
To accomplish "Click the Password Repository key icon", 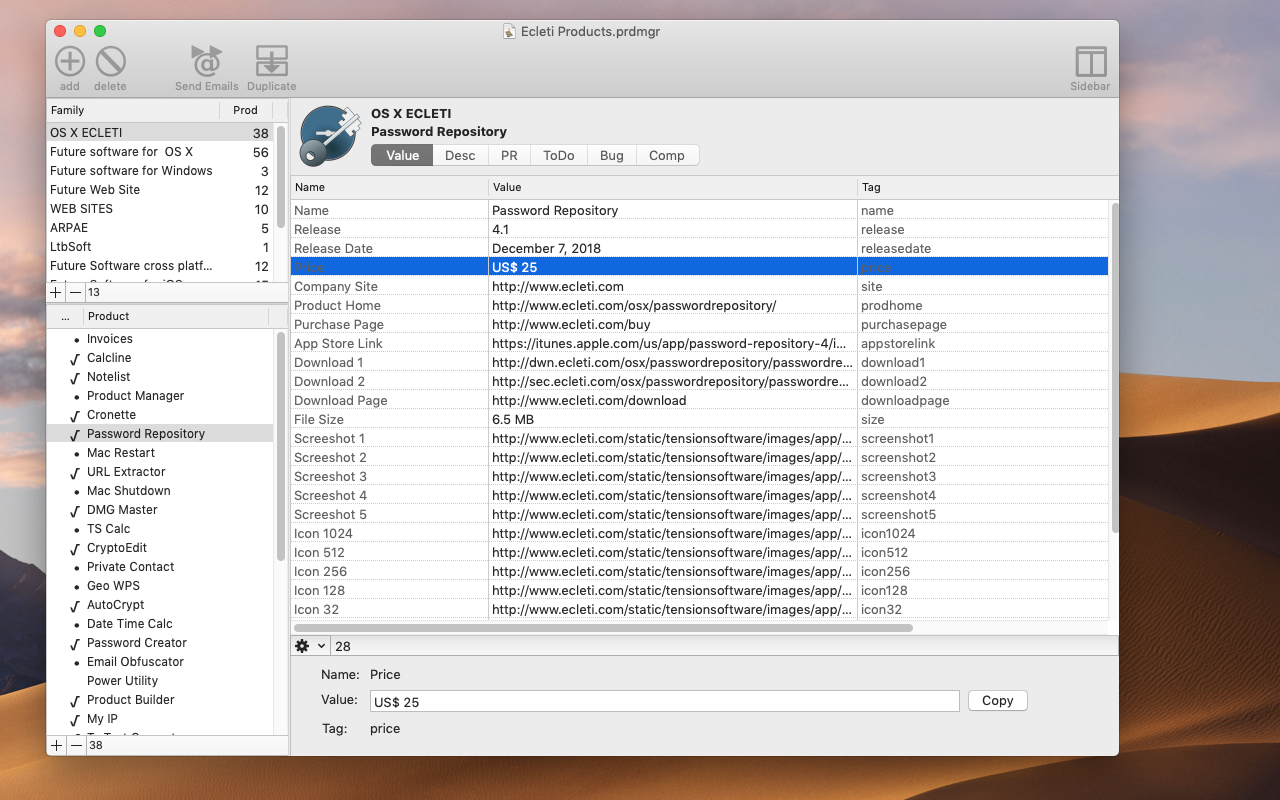I will tap(328, 134).
